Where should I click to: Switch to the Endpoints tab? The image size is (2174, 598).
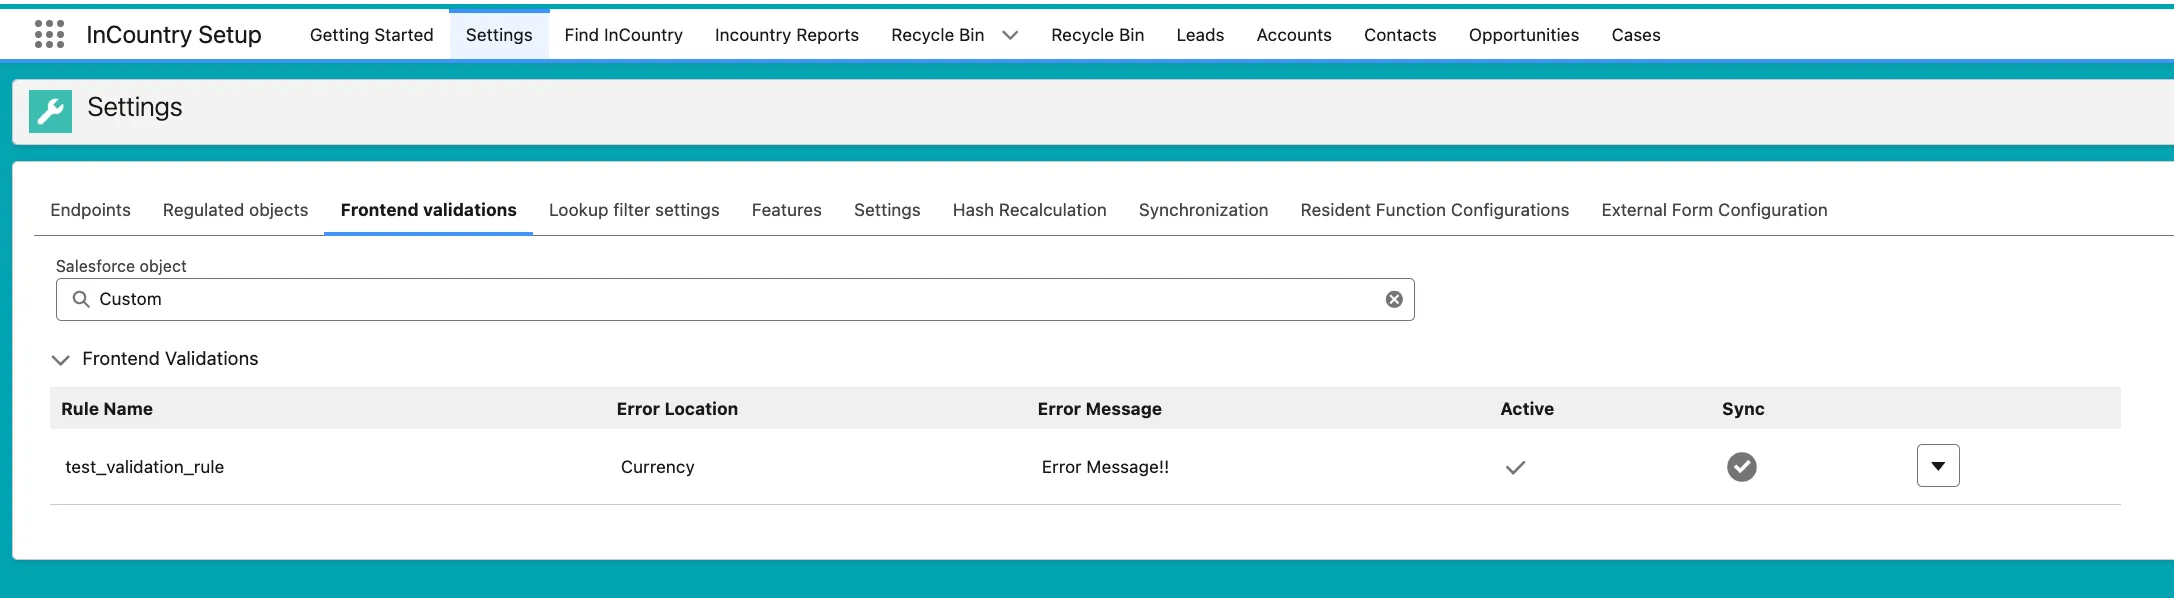tap(90, 210)
